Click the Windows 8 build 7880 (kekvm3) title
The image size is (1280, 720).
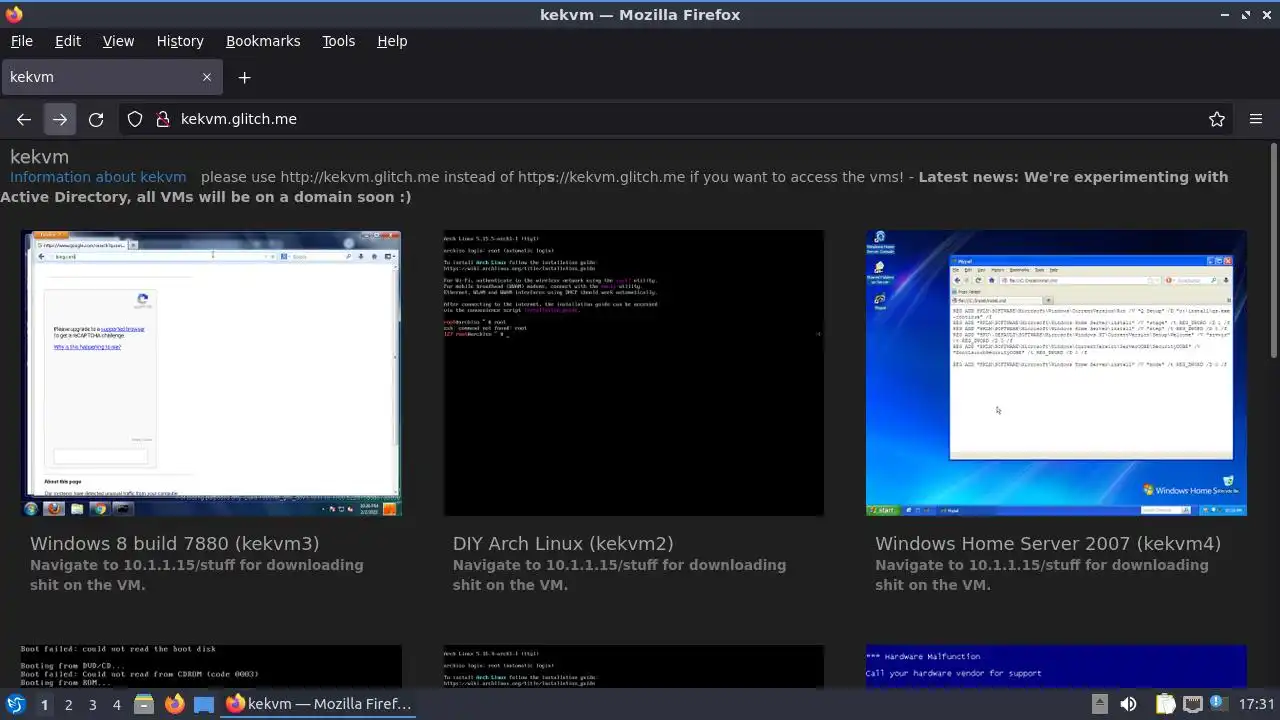coord(175,544)
